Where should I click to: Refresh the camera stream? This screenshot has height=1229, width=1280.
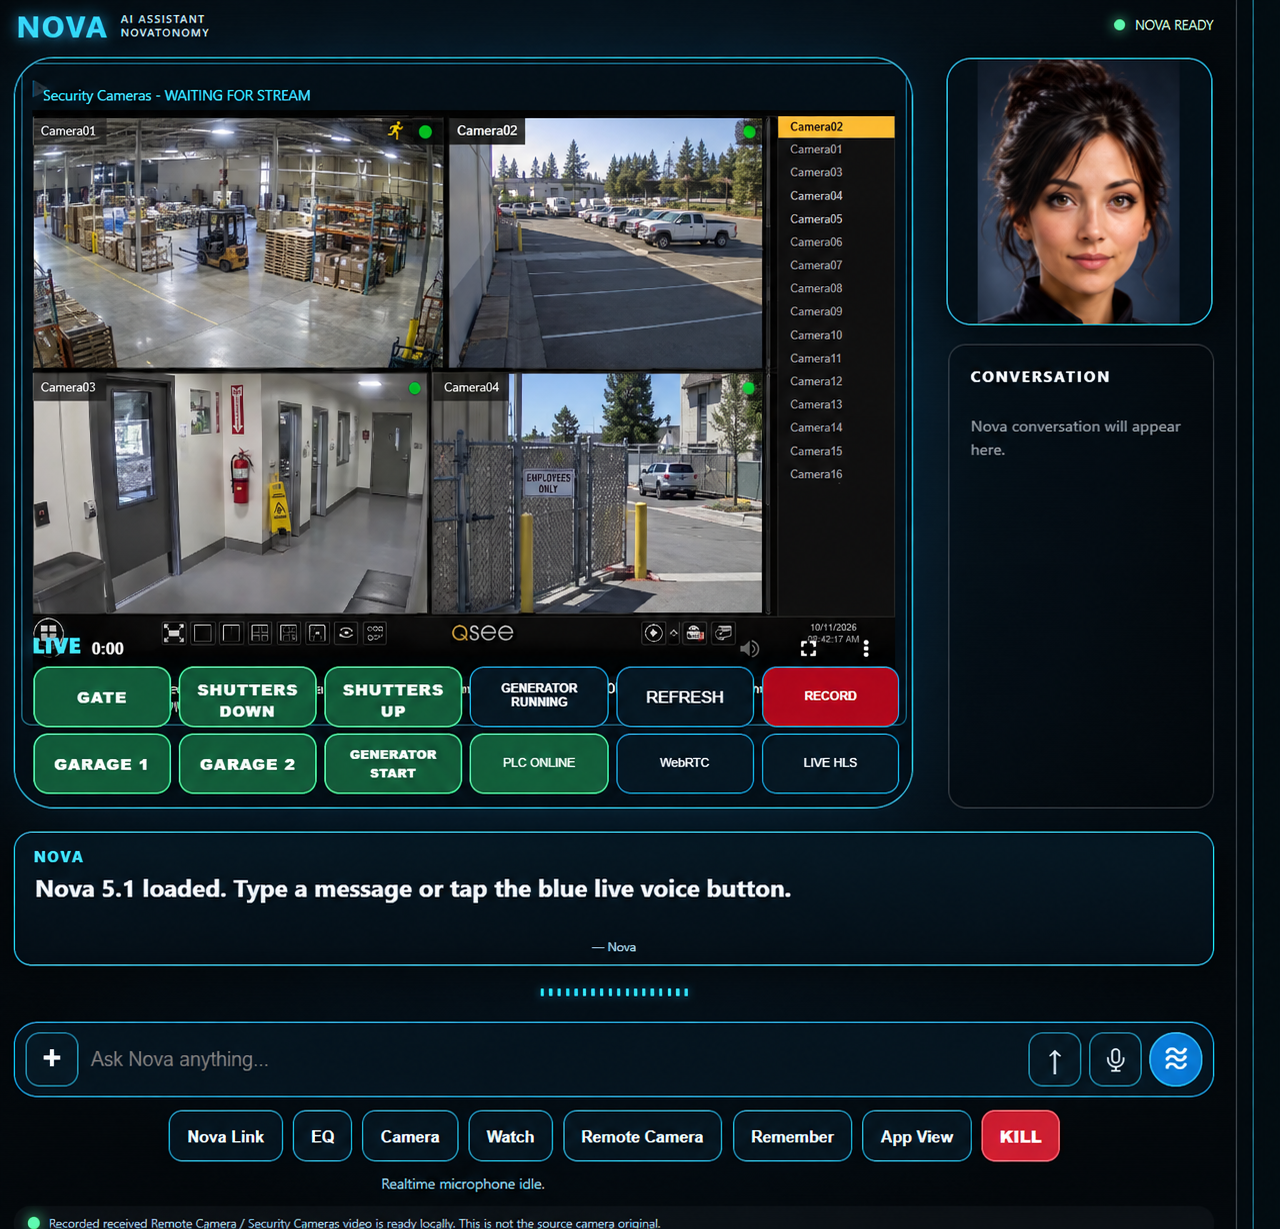pos(685,696)
